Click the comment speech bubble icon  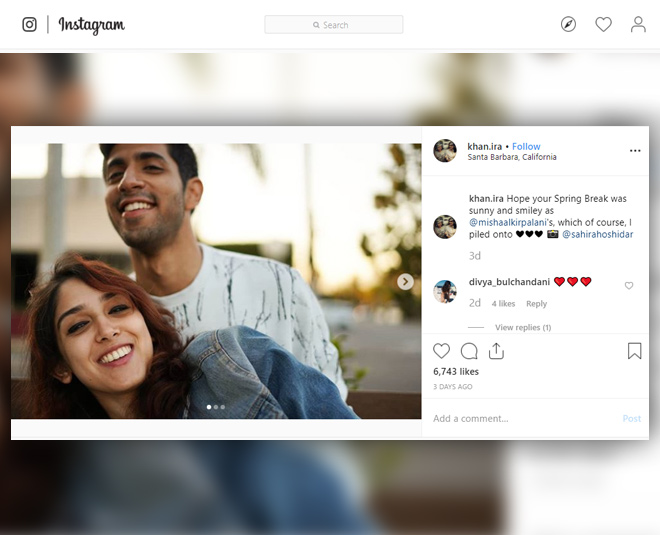click(x=469, y=351)
